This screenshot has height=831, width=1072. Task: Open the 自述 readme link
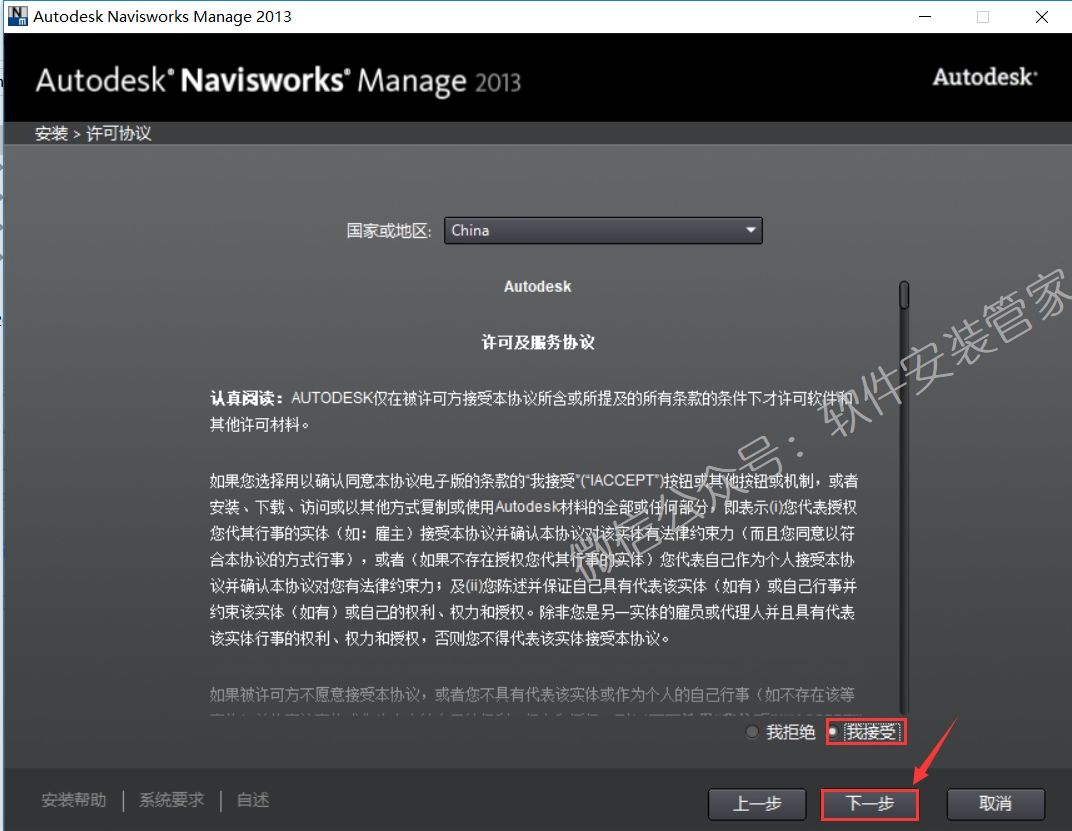[x=253, y=800]
